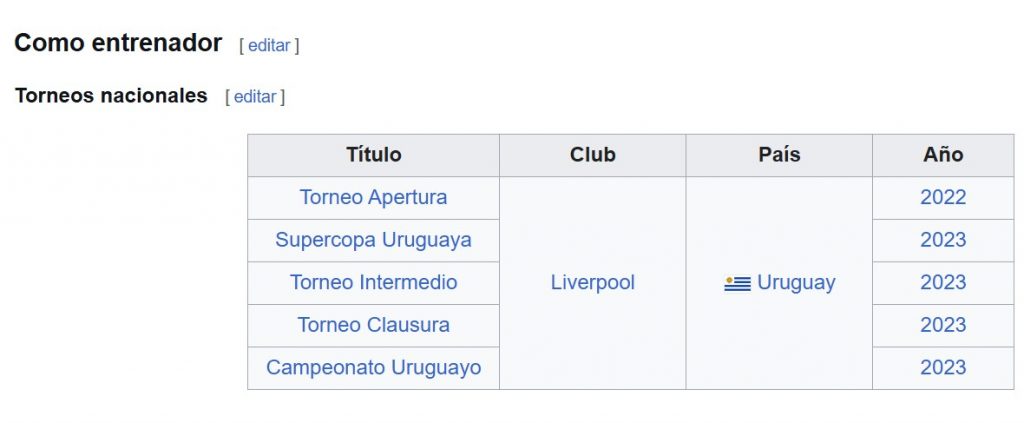The height and width of the screenshot is (423, 1024).
Task: Click the Como entrenador section heading
Action: point(118,43)
